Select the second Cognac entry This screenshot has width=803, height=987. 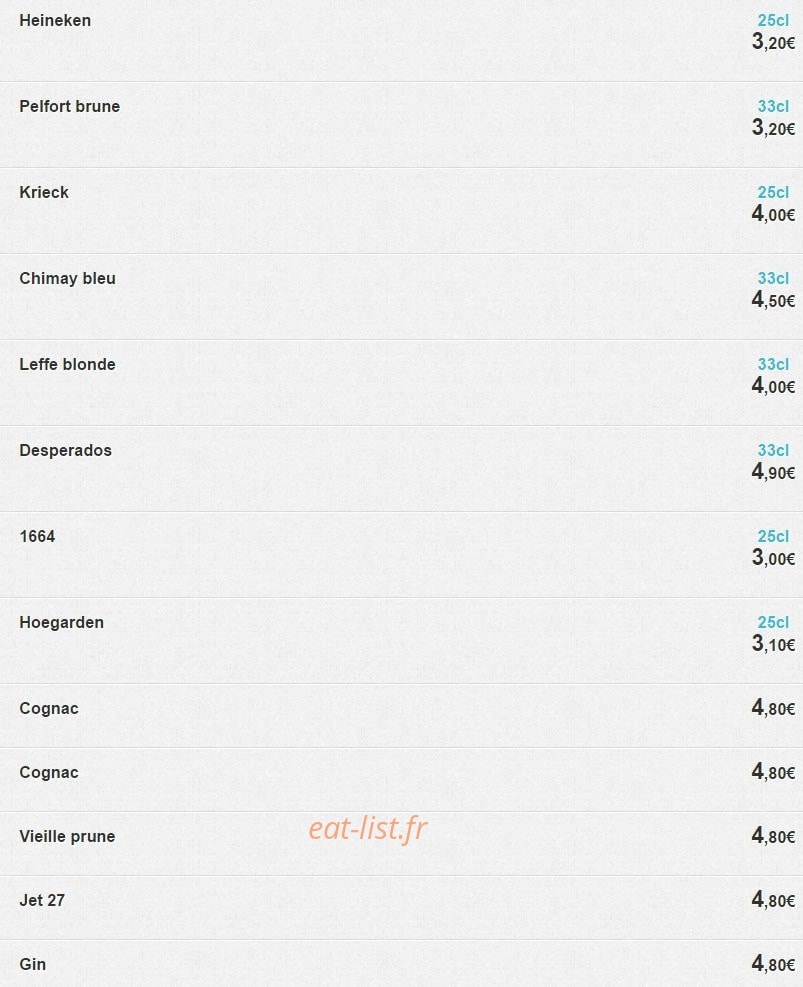pos(48,772)
